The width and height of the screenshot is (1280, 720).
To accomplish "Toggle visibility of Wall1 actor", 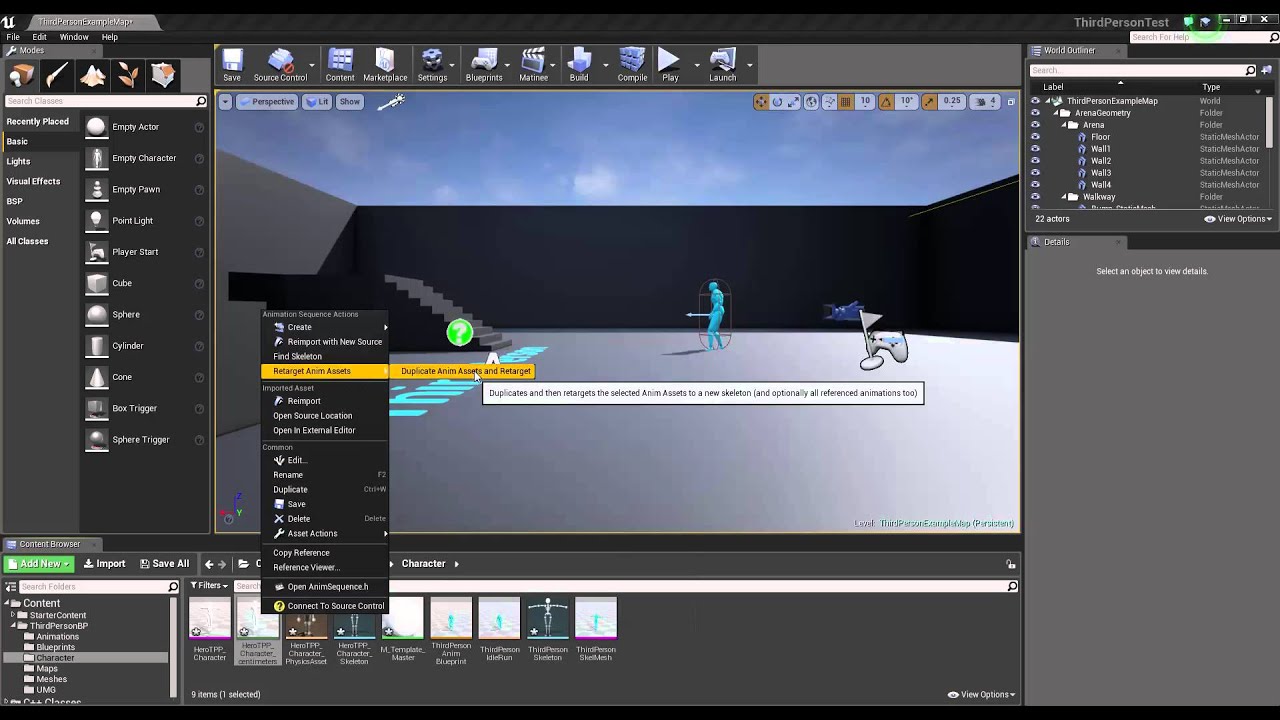I will (1035, 149).
